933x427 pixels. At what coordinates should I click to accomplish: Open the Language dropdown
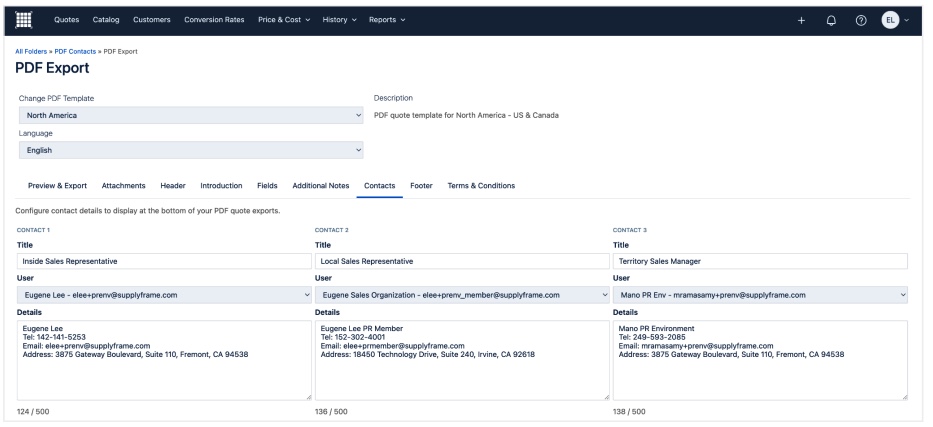[x=191, y=150]
